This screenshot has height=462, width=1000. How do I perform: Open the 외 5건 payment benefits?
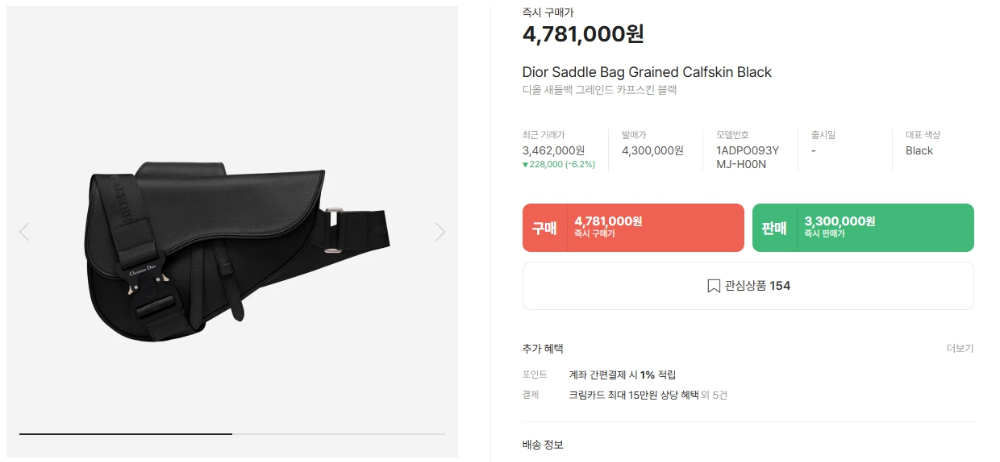714,395
